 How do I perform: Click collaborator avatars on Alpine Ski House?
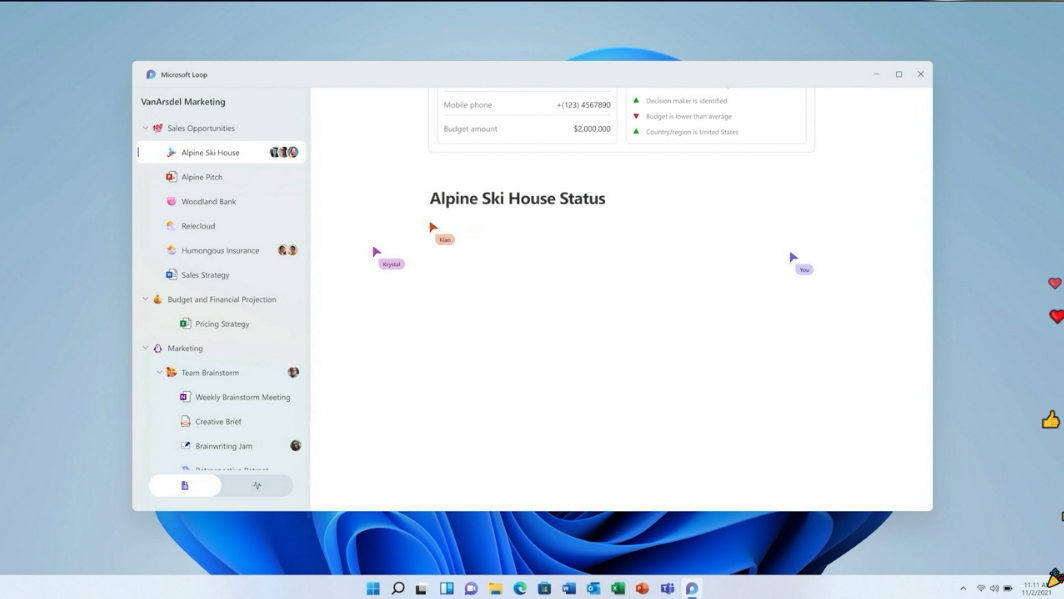pyautogui.click(x=284, y=153)
